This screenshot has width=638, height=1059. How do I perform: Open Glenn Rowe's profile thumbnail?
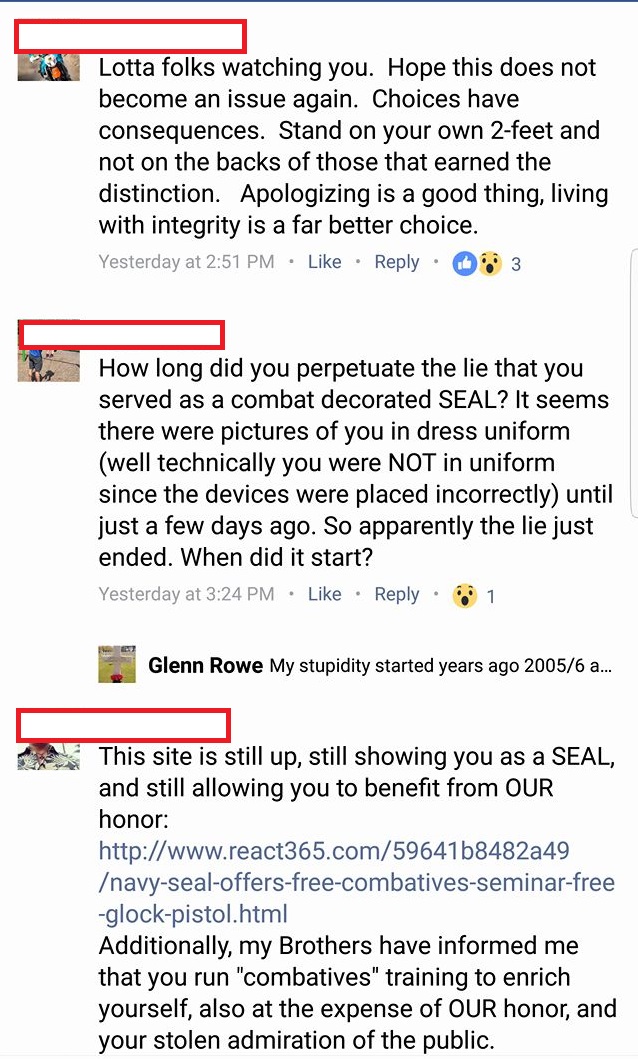117,665
